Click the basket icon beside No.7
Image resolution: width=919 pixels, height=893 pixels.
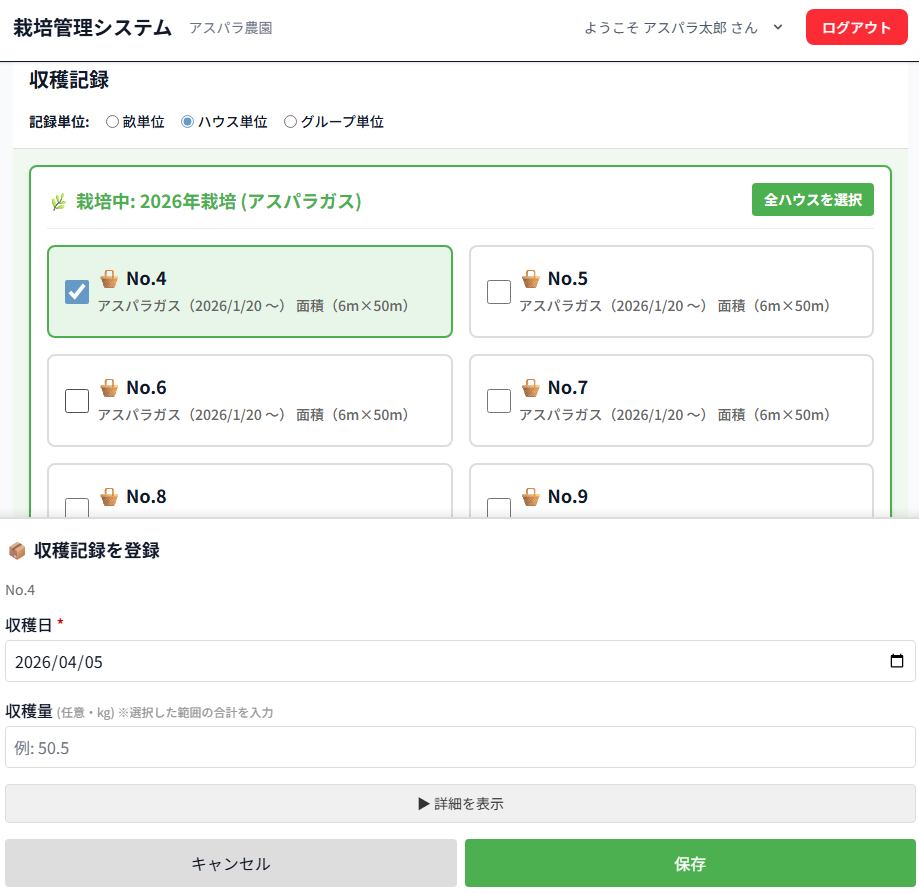pyautogui.click(x=531, y=387)
